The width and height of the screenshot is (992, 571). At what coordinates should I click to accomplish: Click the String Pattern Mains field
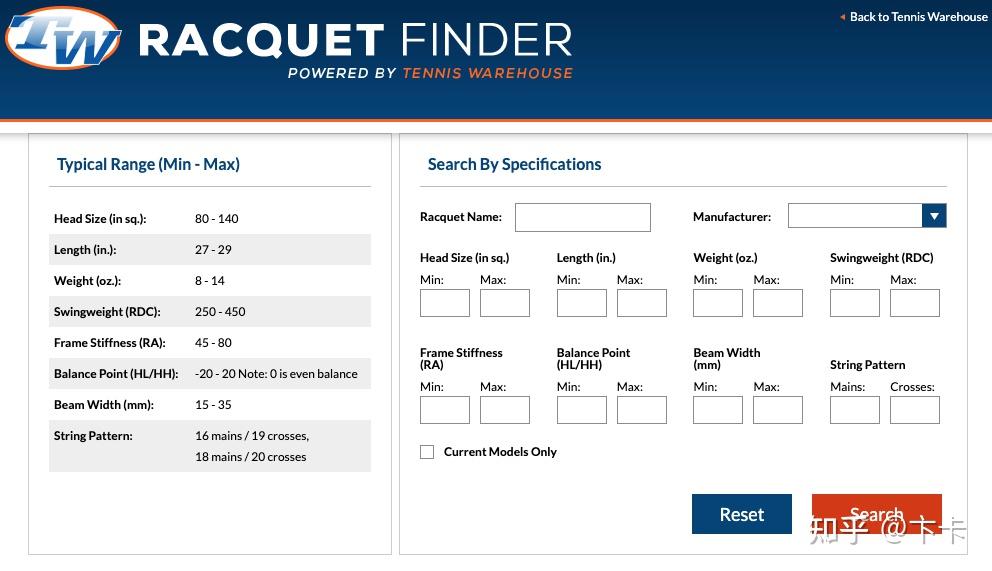click(x=855, y=410)
